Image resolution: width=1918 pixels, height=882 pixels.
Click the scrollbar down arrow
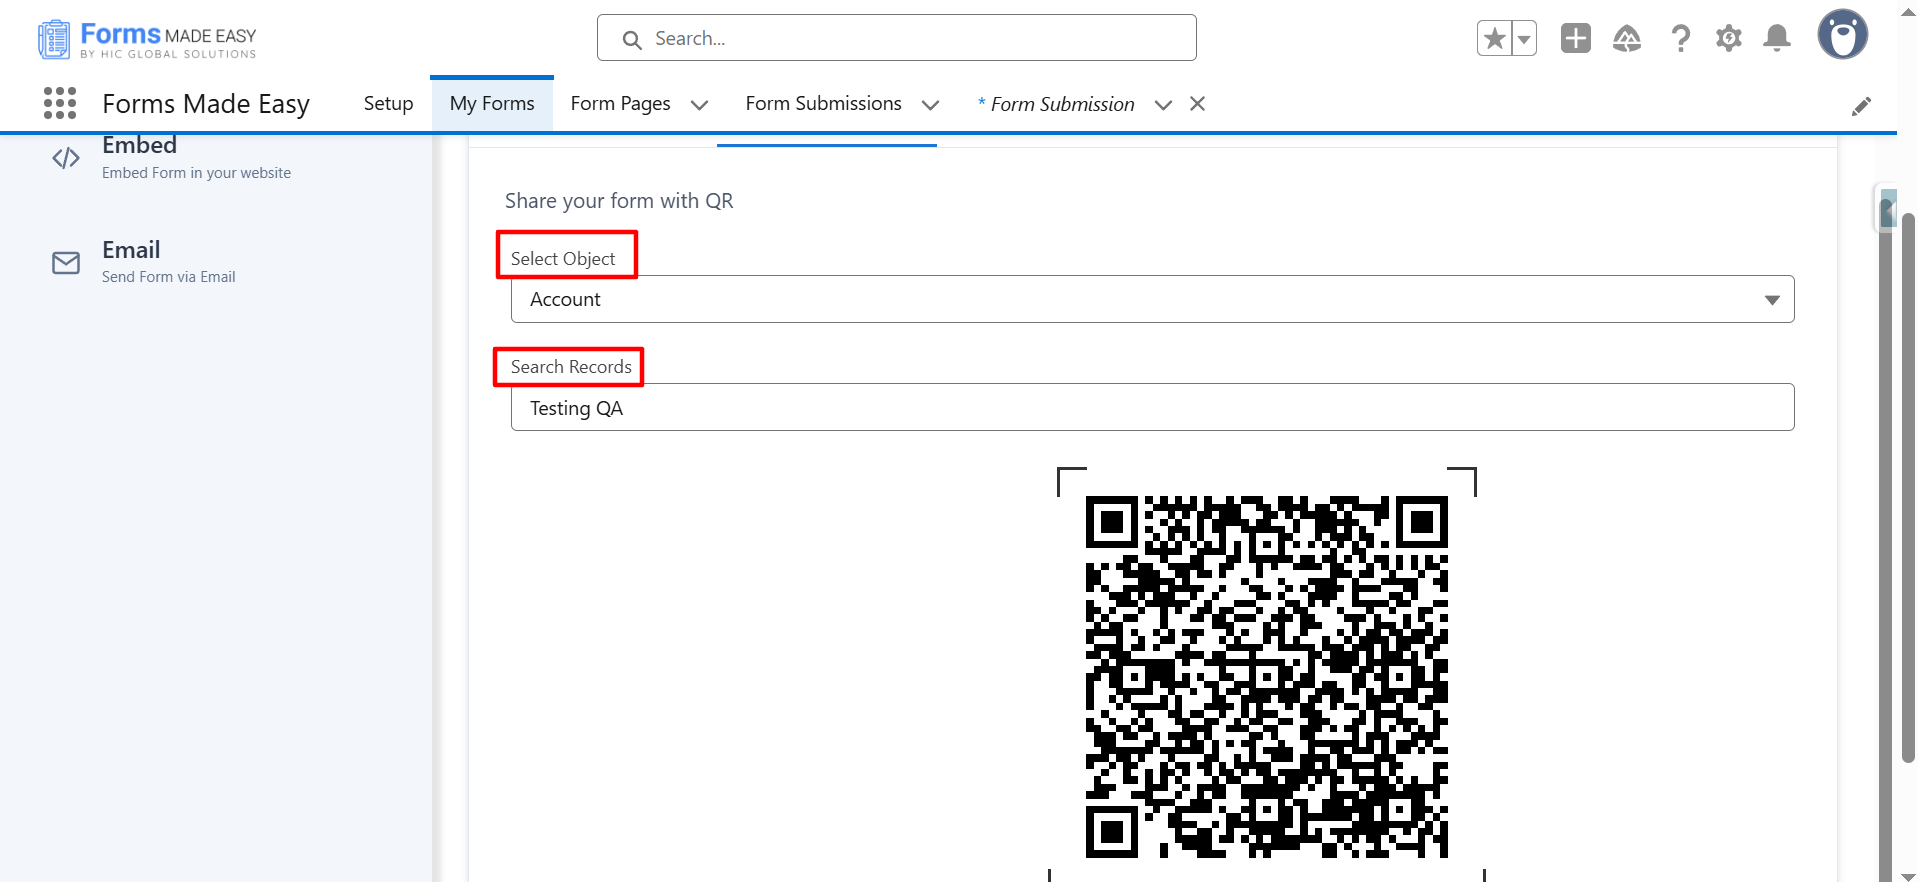(x=1908, y=875)
